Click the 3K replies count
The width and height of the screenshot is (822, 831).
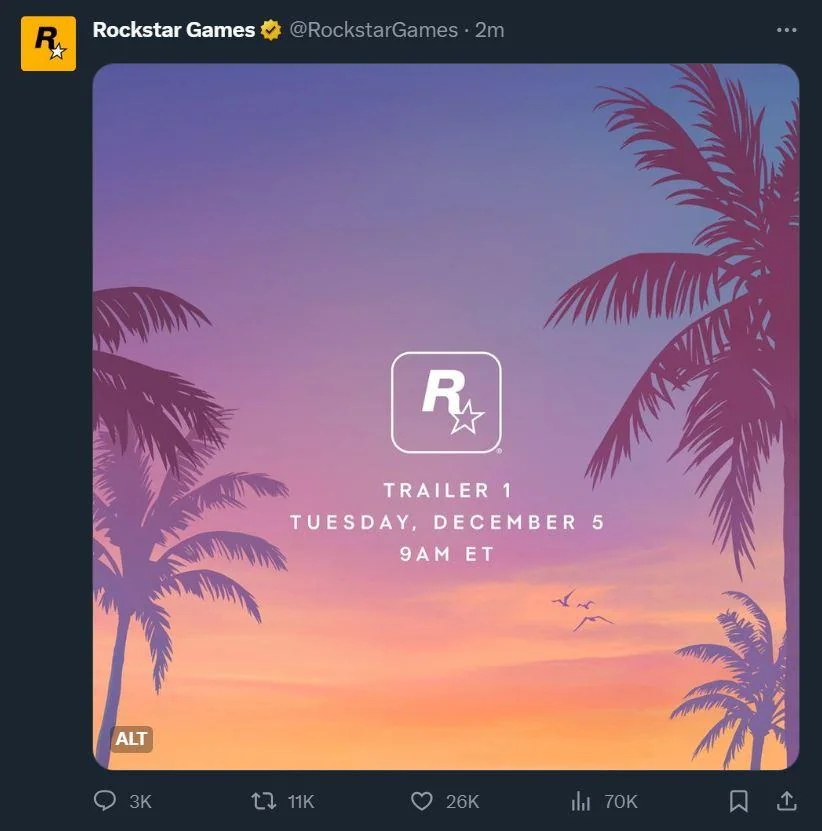pos(141,801)
